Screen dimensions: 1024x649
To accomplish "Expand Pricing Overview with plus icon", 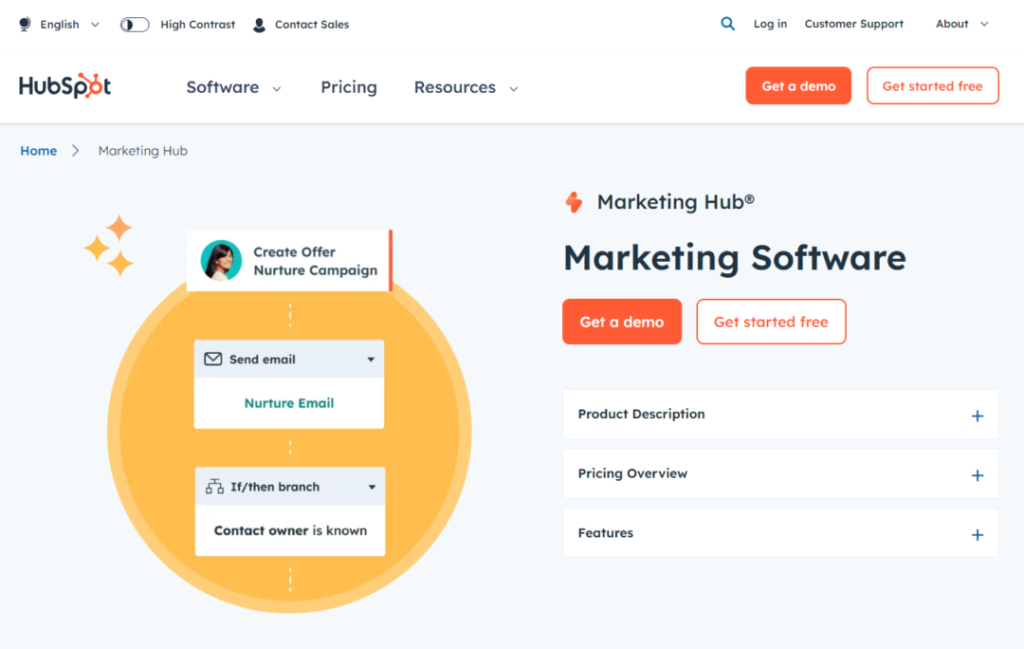I will 977,475.
